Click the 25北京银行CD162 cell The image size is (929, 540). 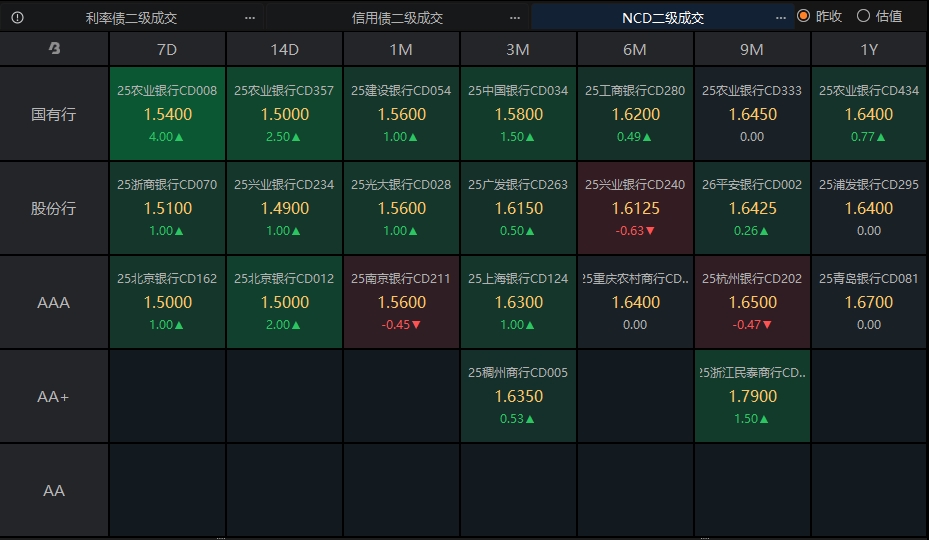pos(167,302)
